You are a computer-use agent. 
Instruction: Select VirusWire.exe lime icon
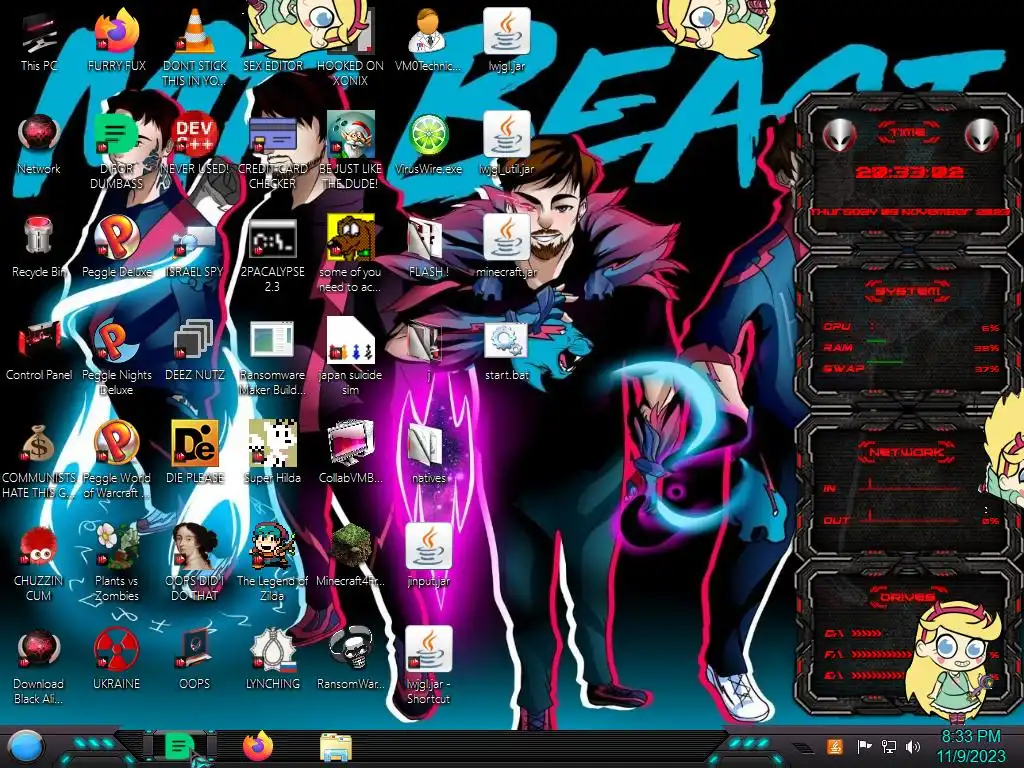[428, 135]
